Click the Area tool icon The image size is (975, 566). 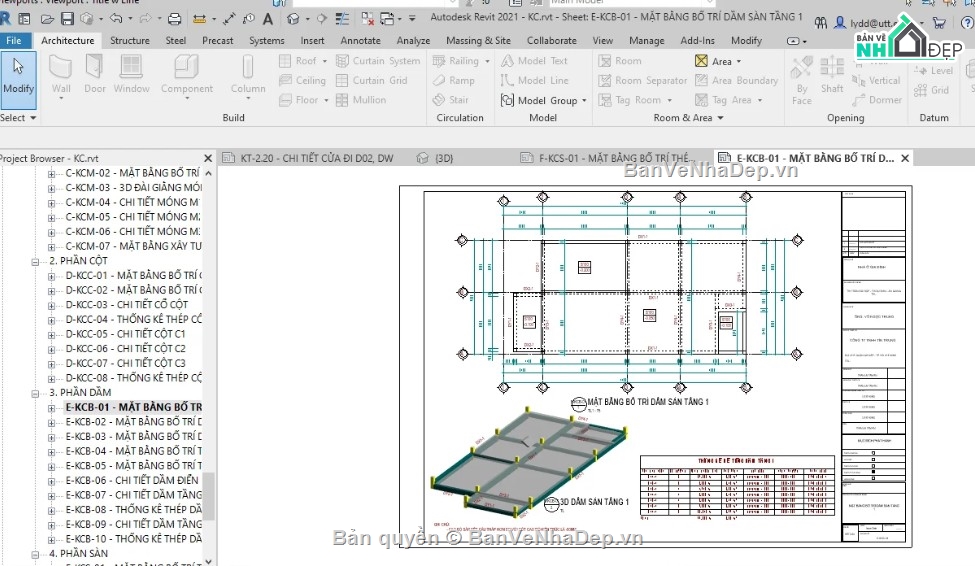pos(701,61)
